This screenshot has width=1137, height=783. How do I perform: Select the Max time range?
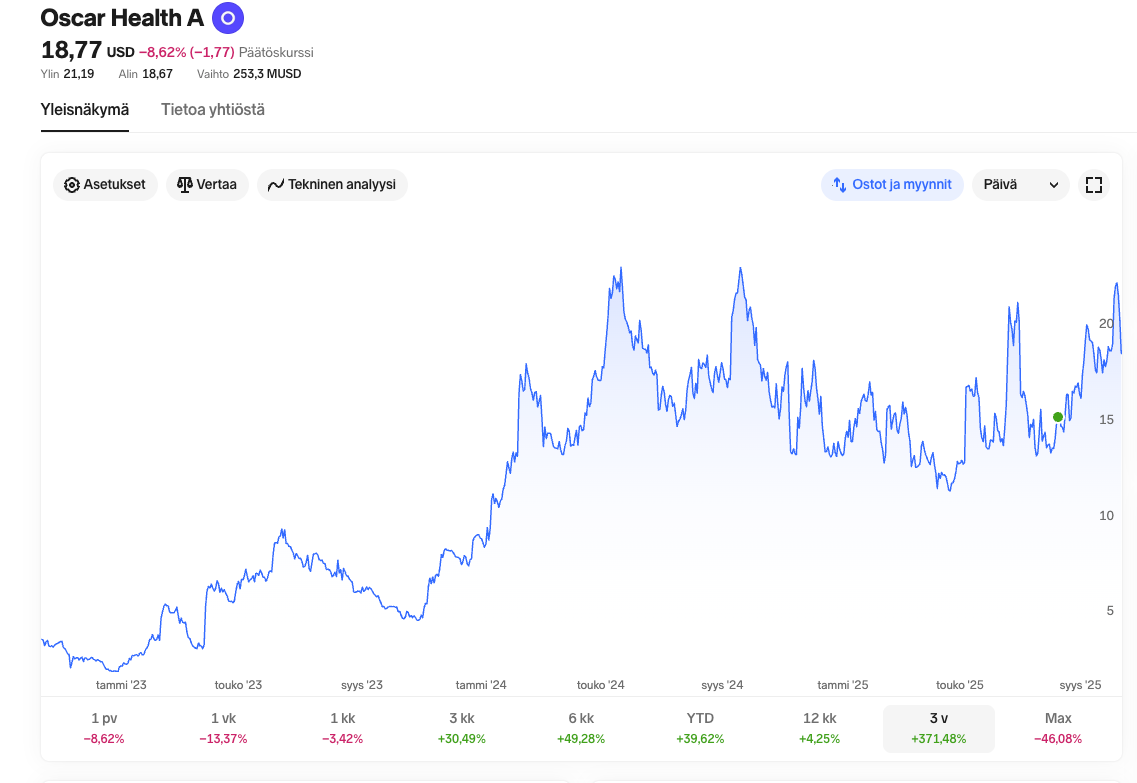[1058, 728]
